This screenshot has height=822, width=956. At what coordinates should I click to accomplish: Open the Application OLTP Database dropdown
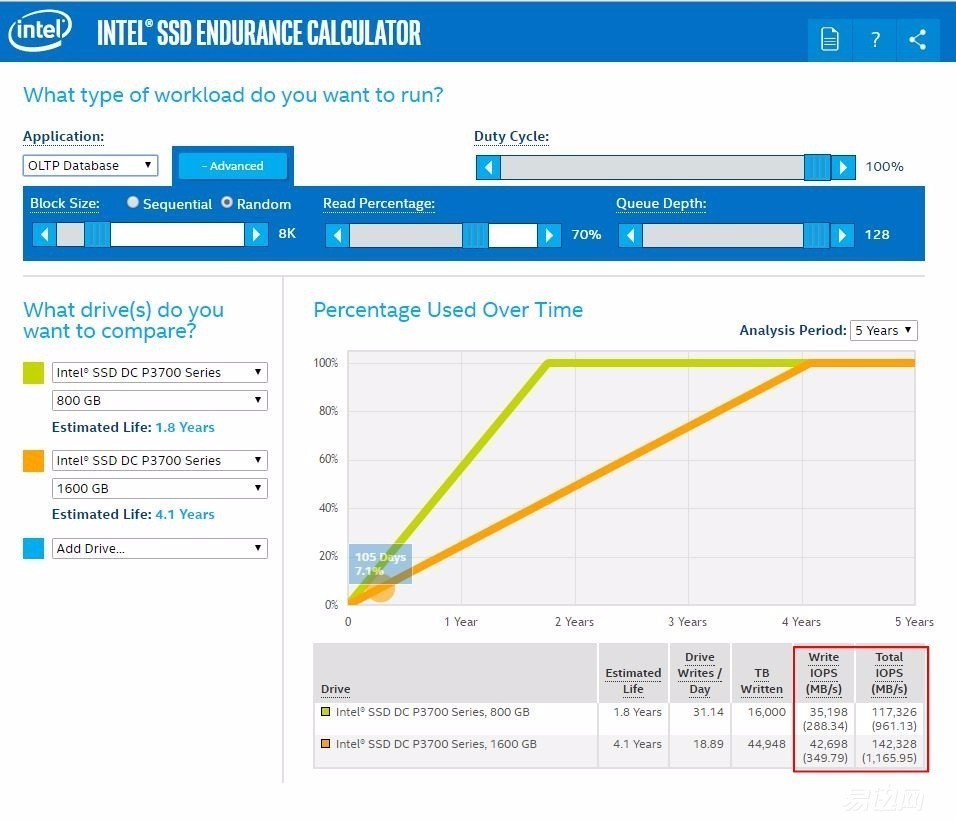pyautogui.click(x=90, y=165)
